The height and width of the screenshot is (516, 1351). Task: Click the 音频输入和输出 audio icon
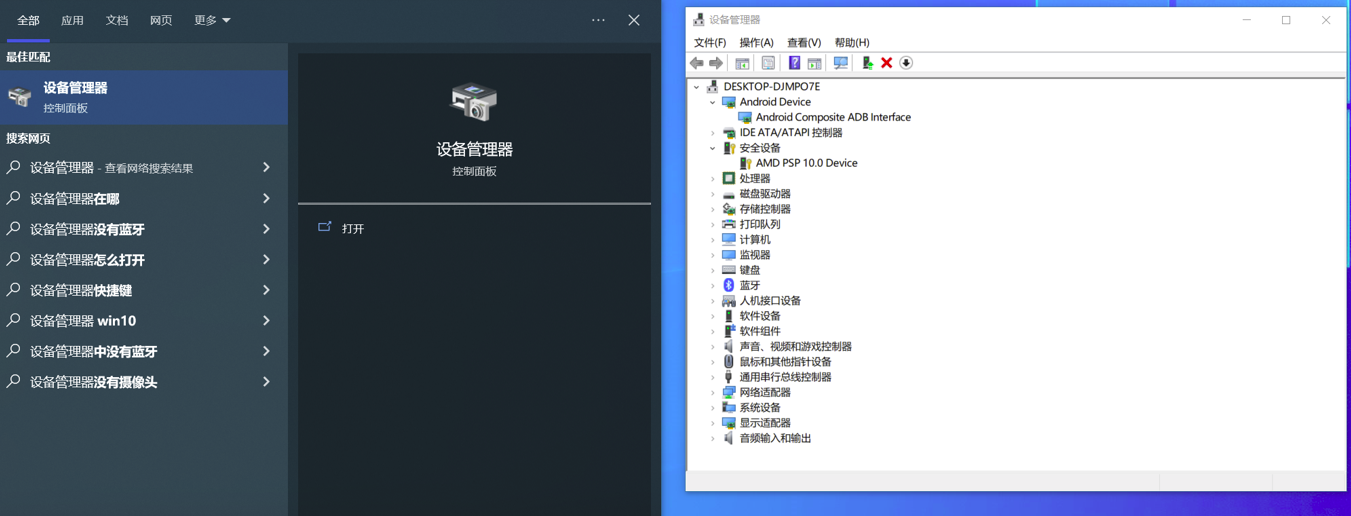[x=729, y=438]
